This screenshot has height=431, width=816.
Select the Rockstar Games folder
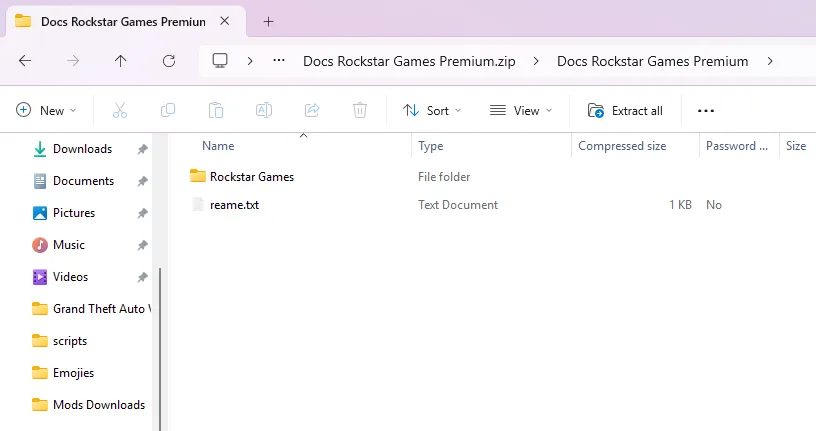pos(252,176)
